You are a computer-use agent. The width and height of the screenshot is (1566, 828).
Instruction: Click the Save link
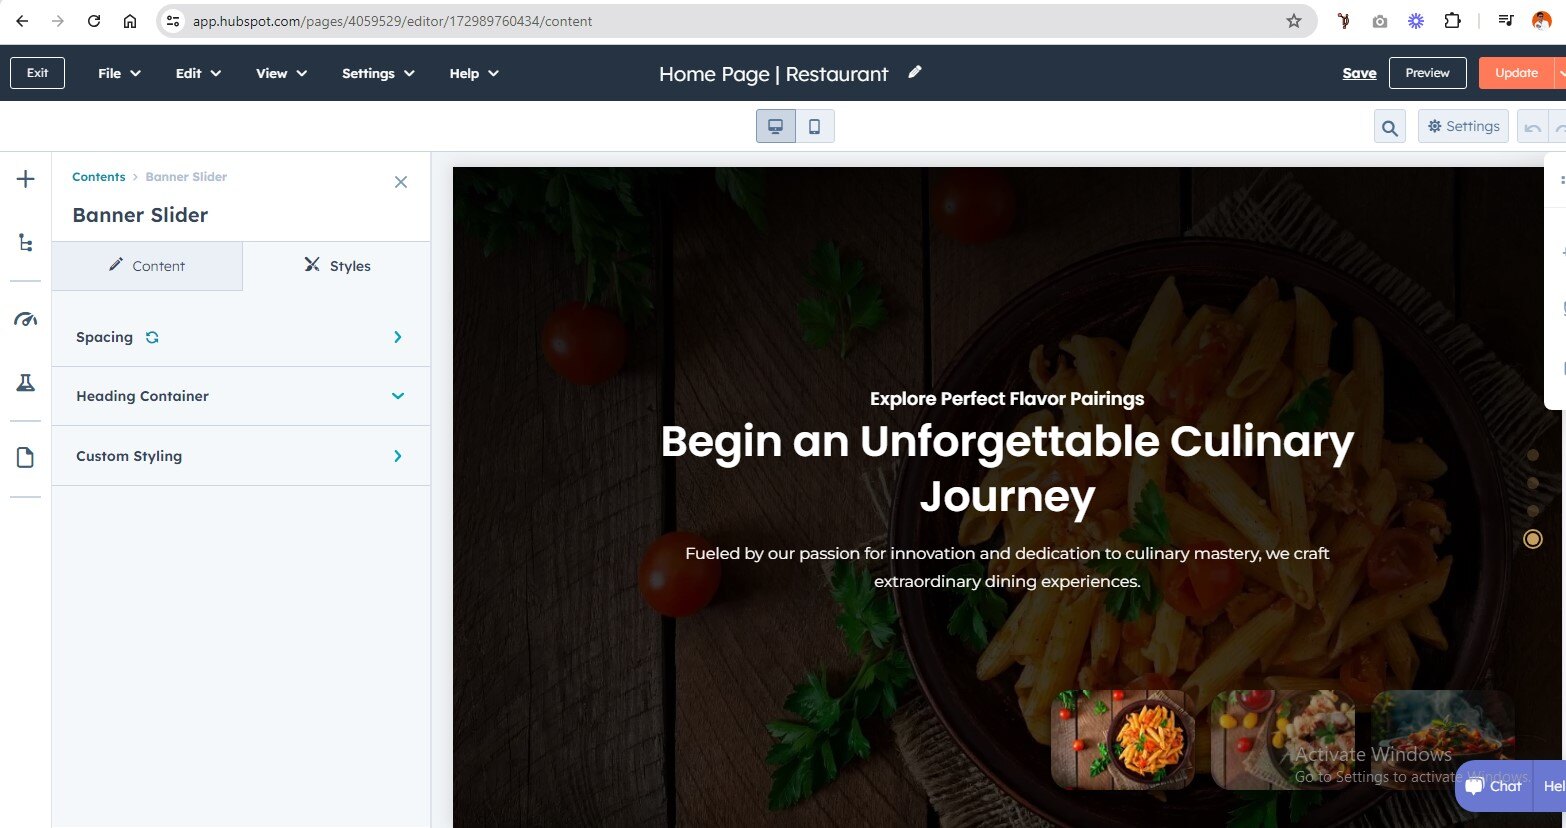coord(1359,73)
